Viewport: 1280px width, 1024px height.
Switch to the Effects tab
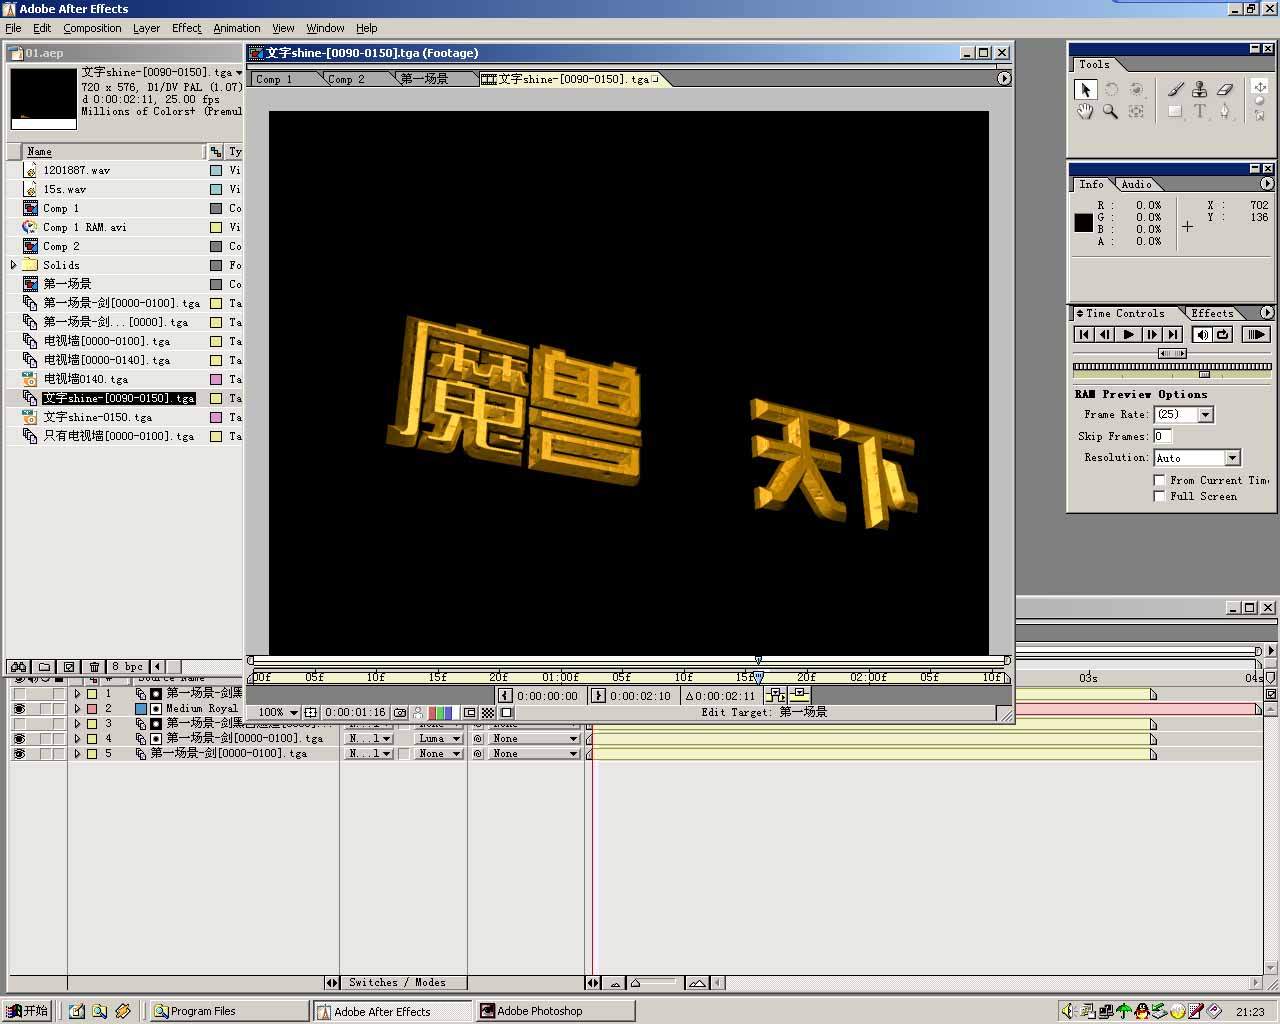(x=1212, y=313)
